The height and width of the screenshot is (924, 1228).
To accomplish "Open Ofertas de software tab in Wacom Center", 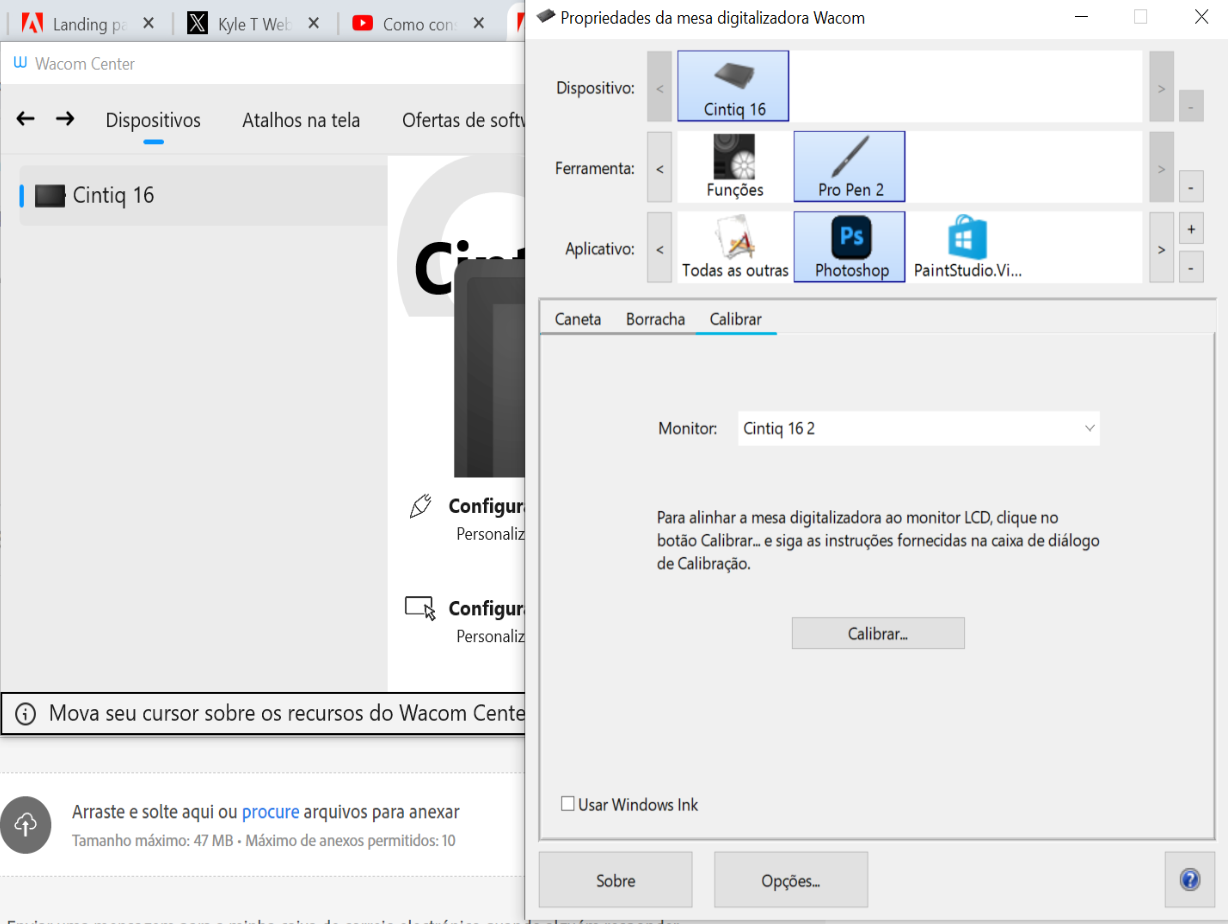I will pyautogui.click(x=463, y=120).
